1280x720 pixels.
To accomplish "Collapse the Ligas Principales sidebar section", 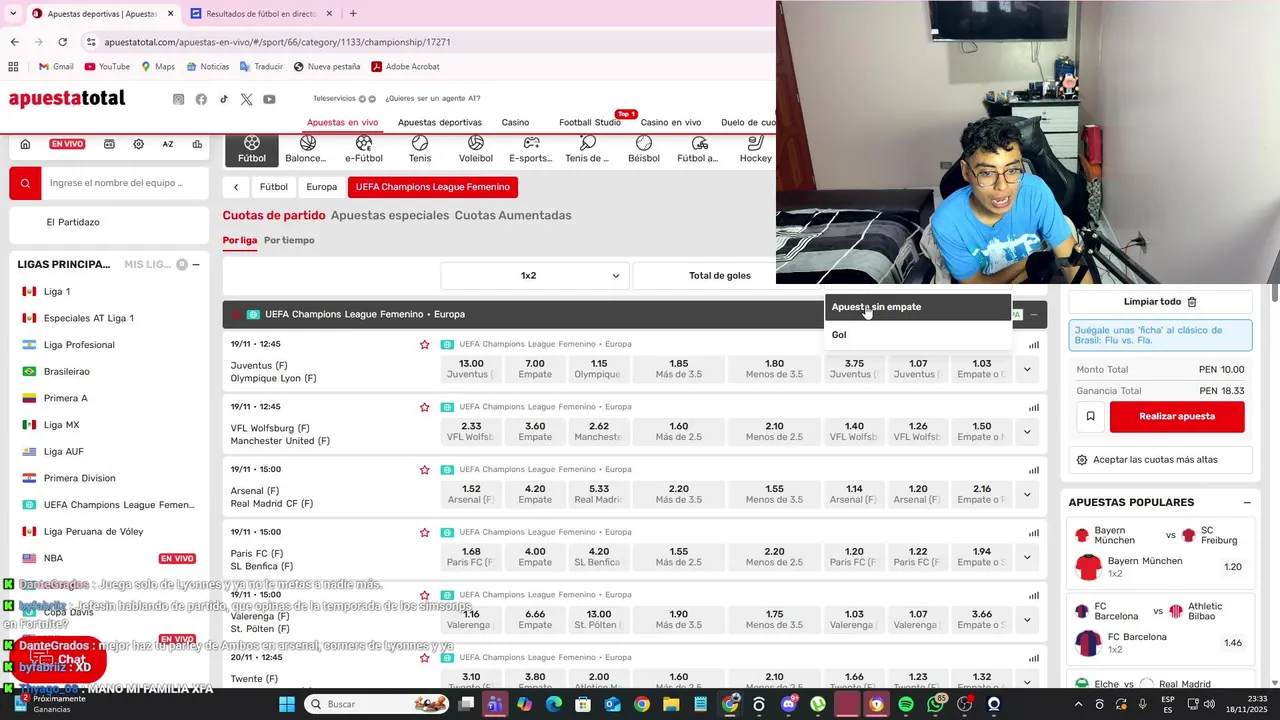I will [x=196, y=265].
